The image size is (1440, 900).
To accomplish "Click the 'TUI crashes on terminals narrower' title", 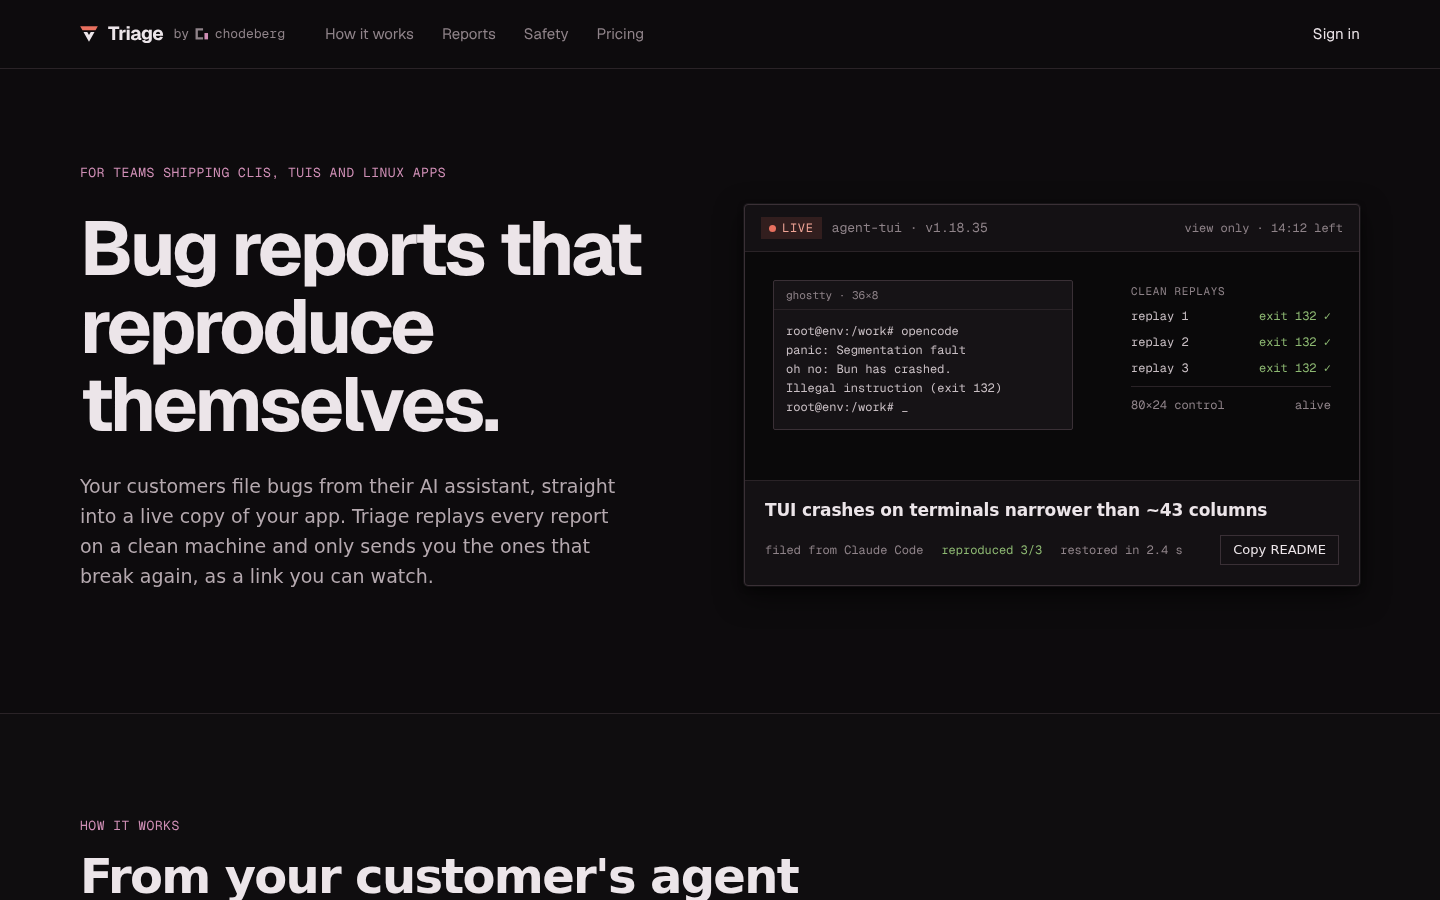I will click(x=1016, y=510).
